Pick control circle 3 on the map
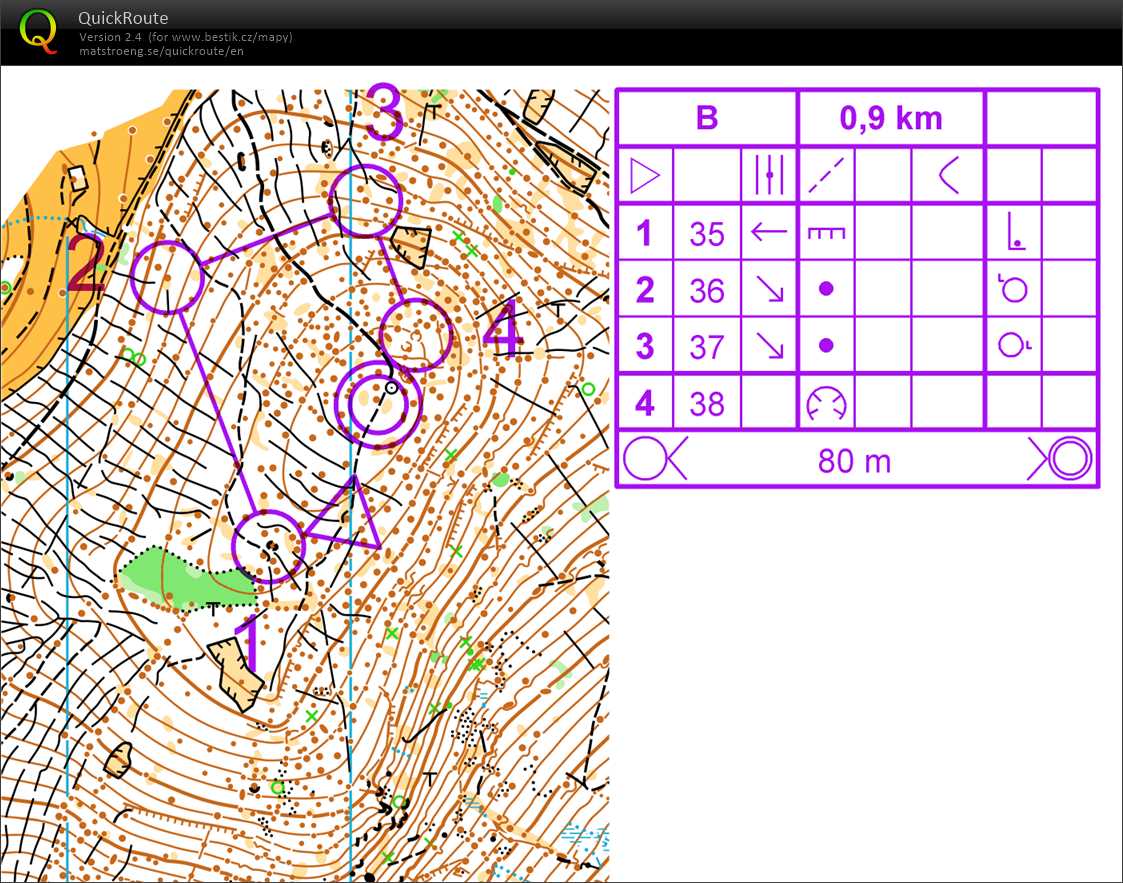Image resolution: width=1123 pixels, height=883 pixels. 366,201
